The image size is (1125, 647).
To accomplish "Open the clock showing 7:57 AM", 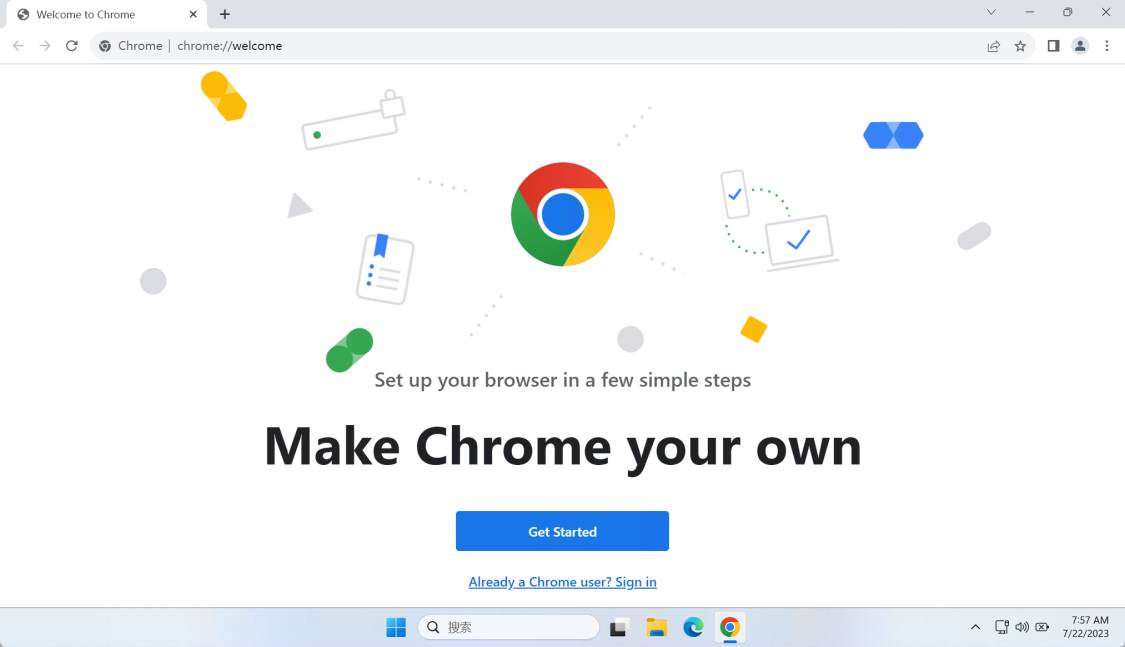I will coord(1086,626).
